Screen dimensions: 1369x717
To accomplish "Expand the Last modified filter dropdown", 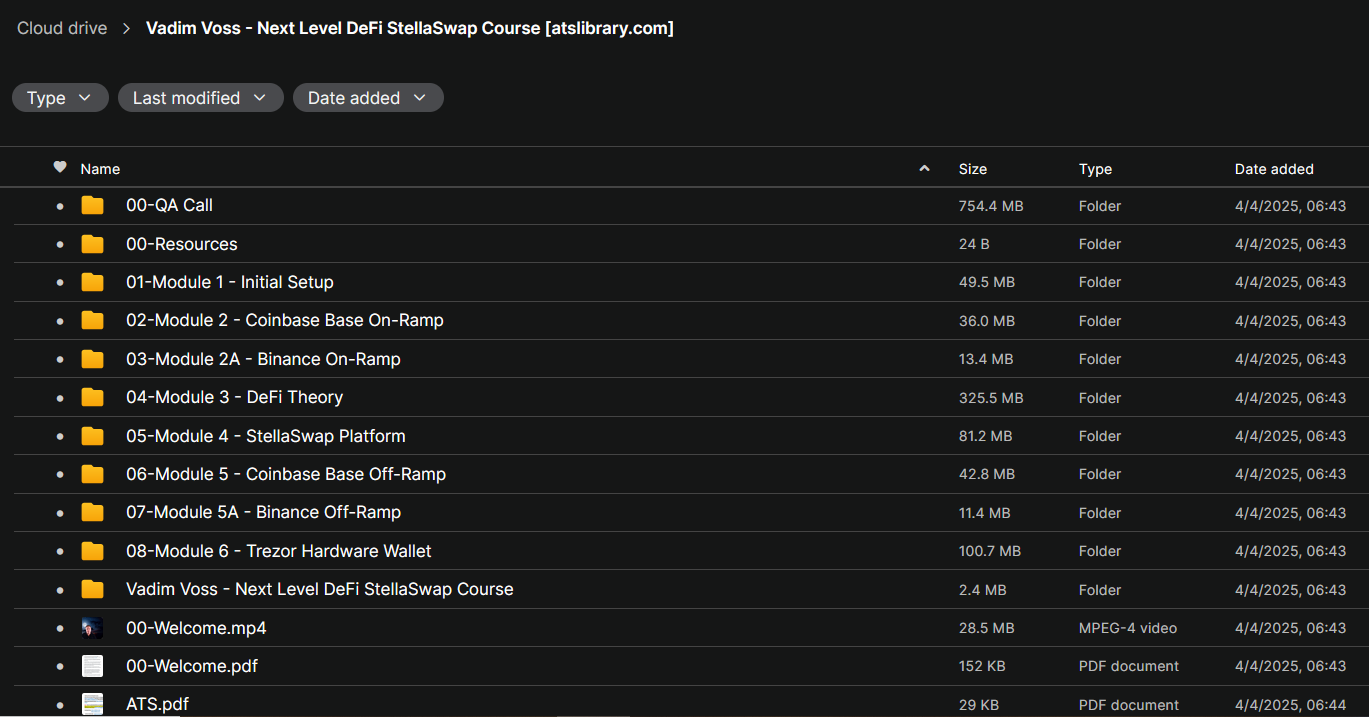I will (200, 98).
